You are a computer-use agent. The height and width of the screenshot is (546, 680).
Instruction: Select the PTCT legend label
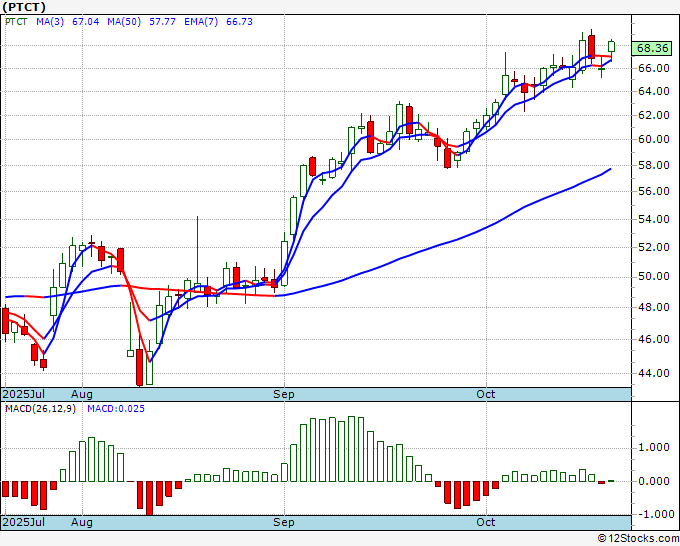click(16, 22)
